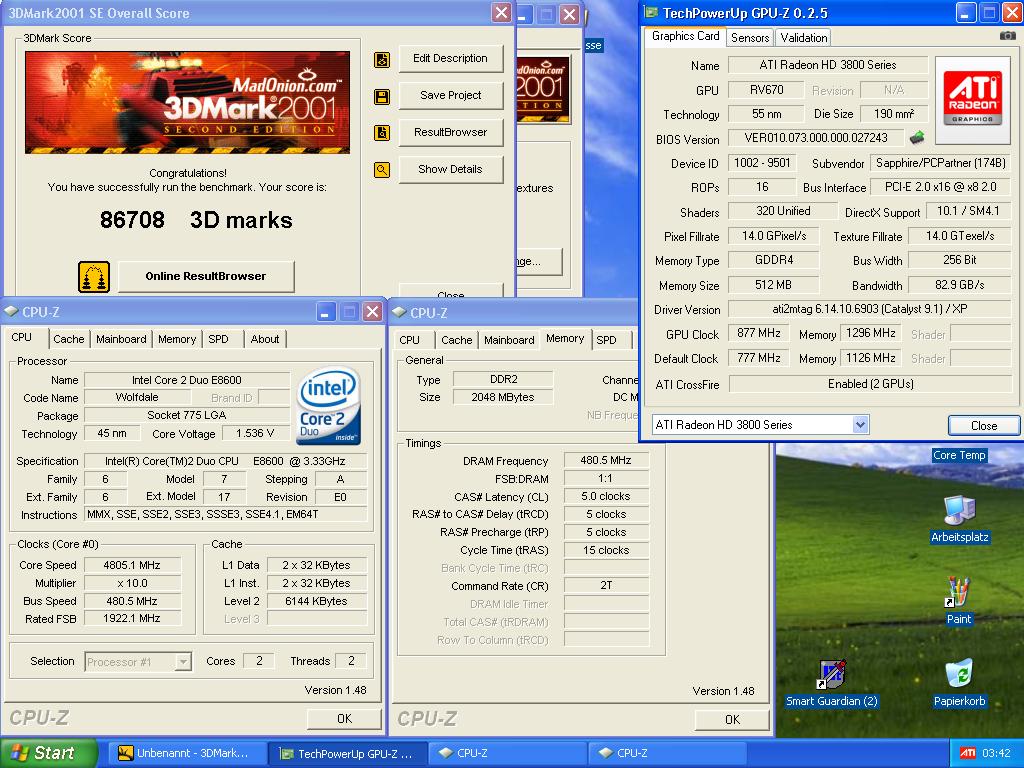The height and width of the screenshot is (768, 1024).
Task: Open the Processor #1 selection dropdown
Action: coord(184,662)
